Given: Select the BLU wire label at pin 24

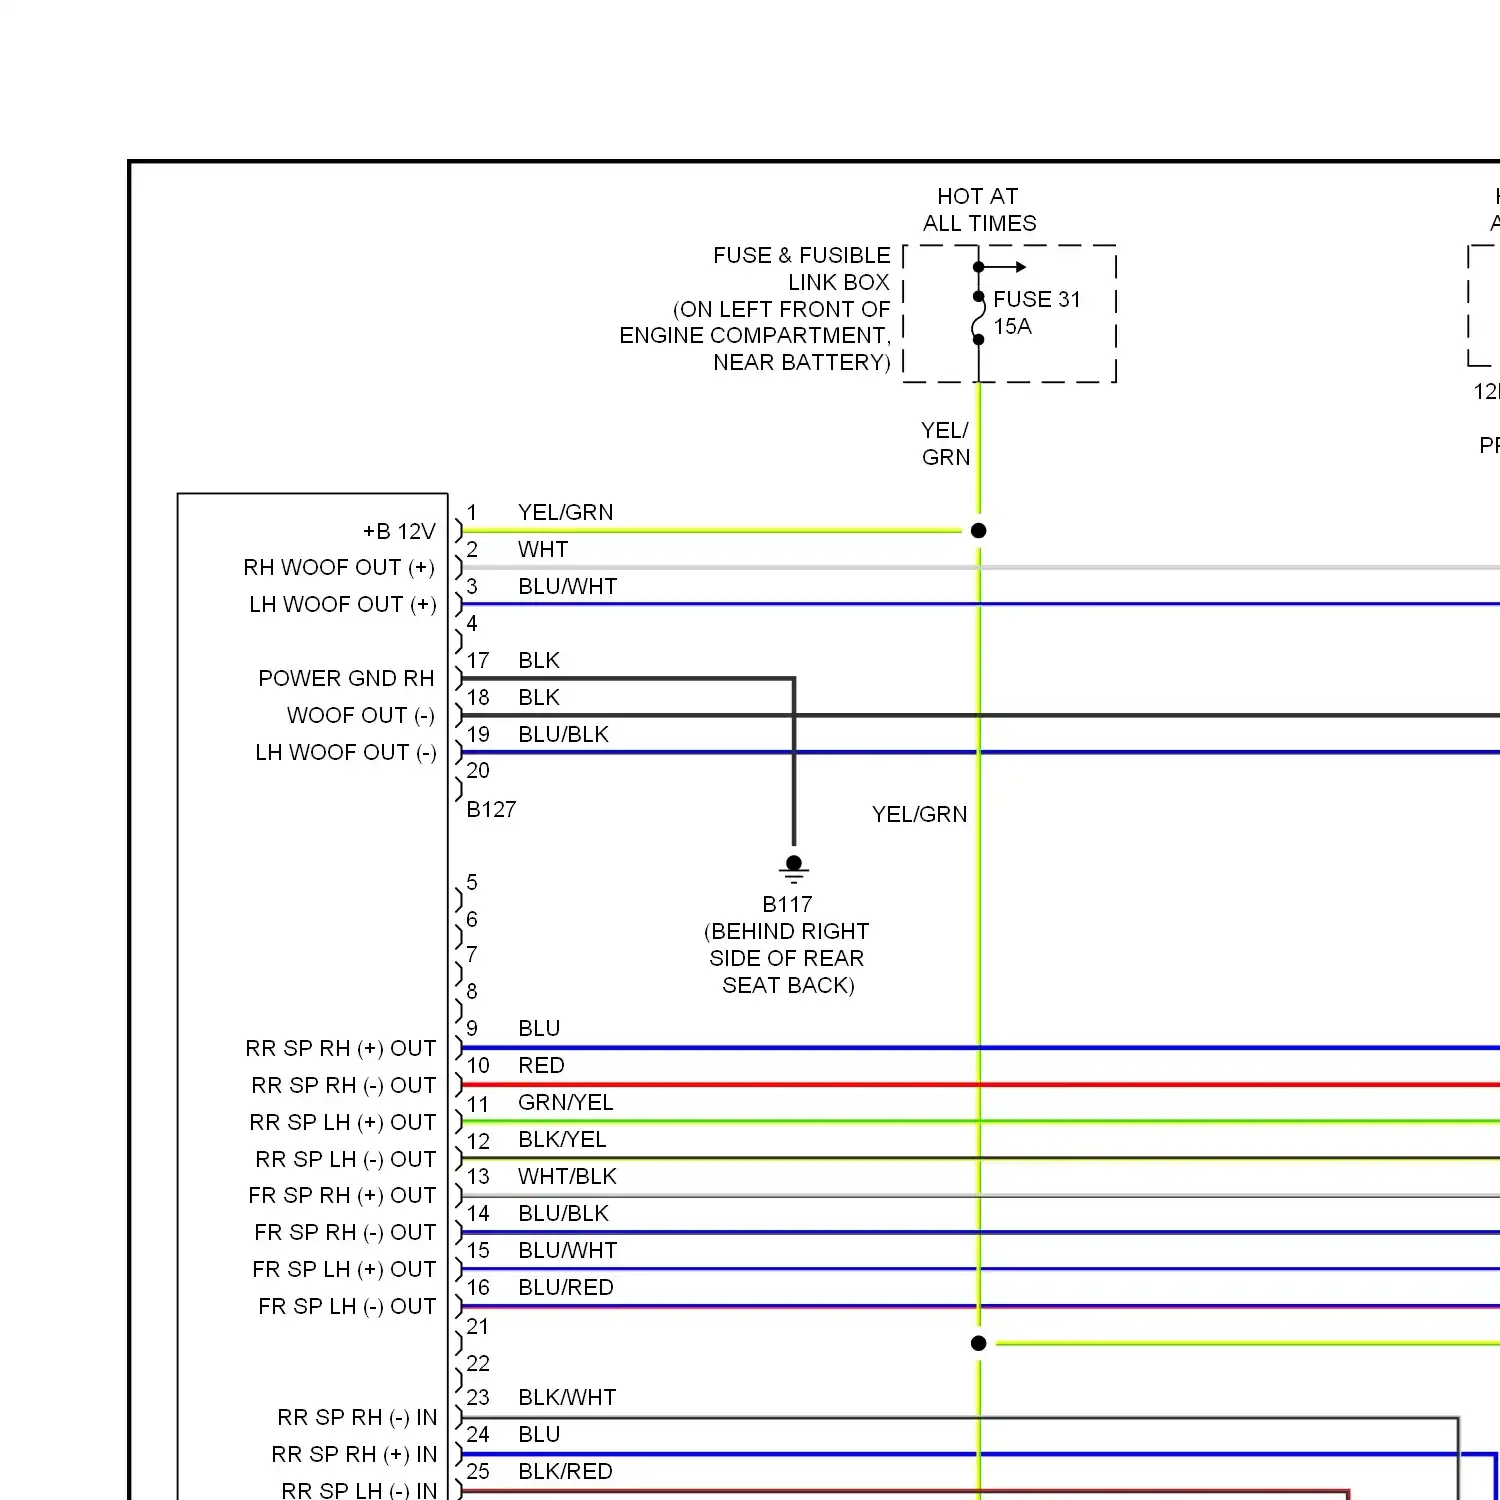Looking at the screenshot, I should (x=539, y=1435).
